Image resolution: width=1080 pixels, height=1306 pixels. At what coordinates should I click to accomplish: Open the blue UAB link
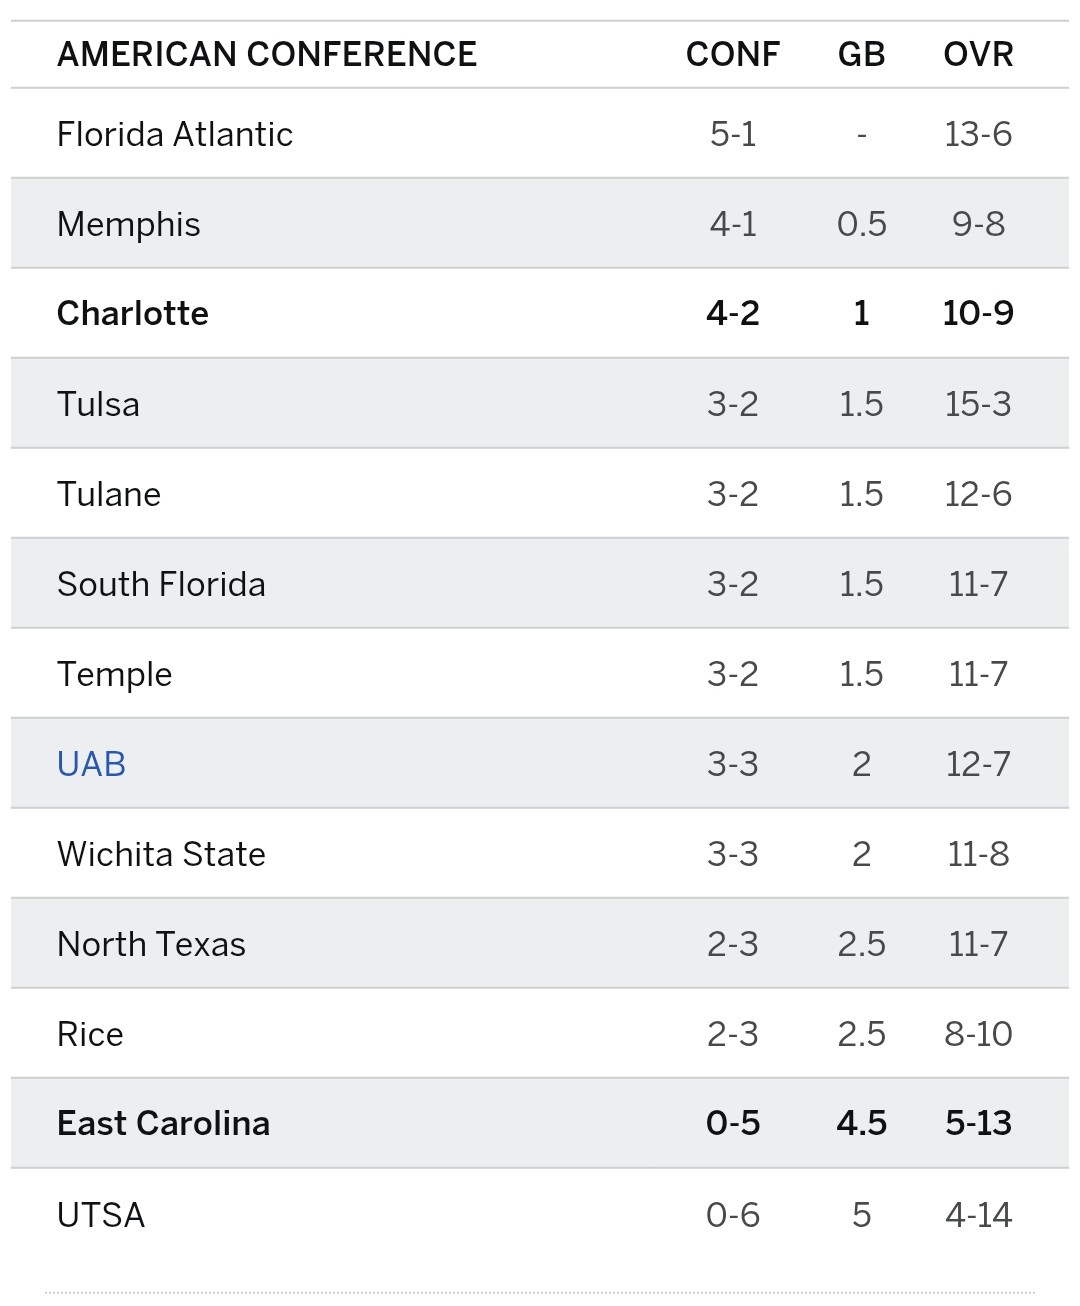pos(91,764)
